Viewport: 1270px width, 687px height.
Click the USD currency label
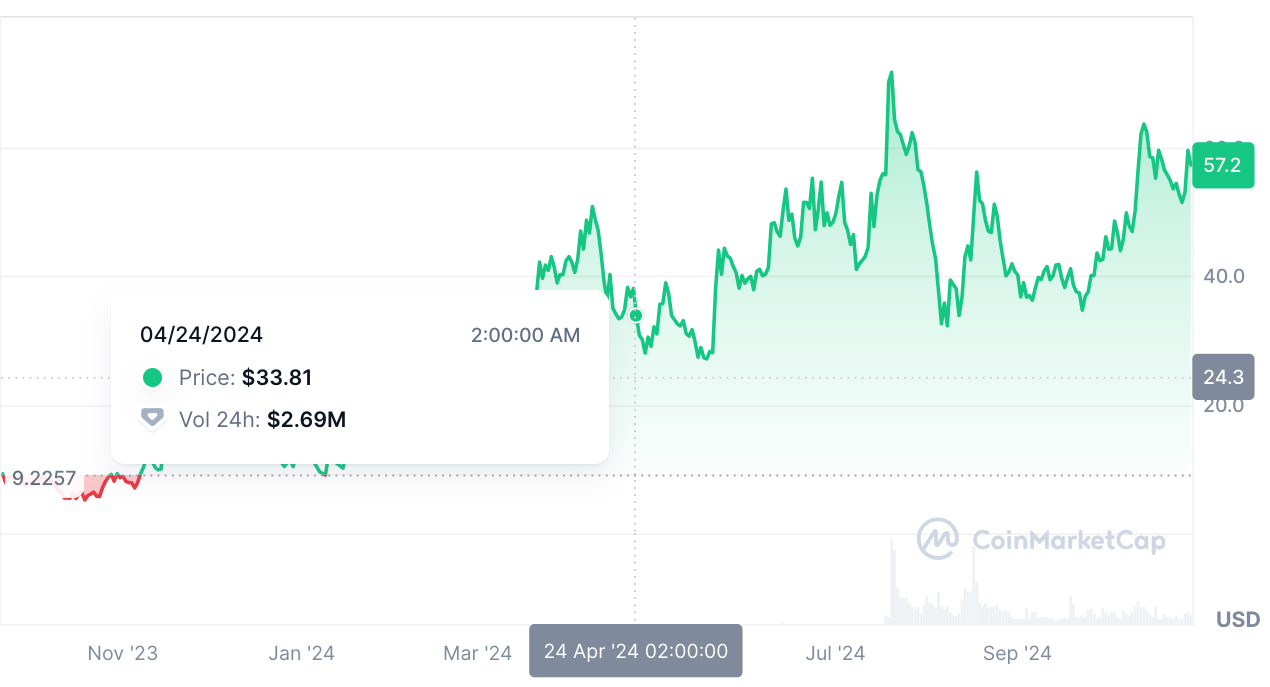pos(1237,620)
